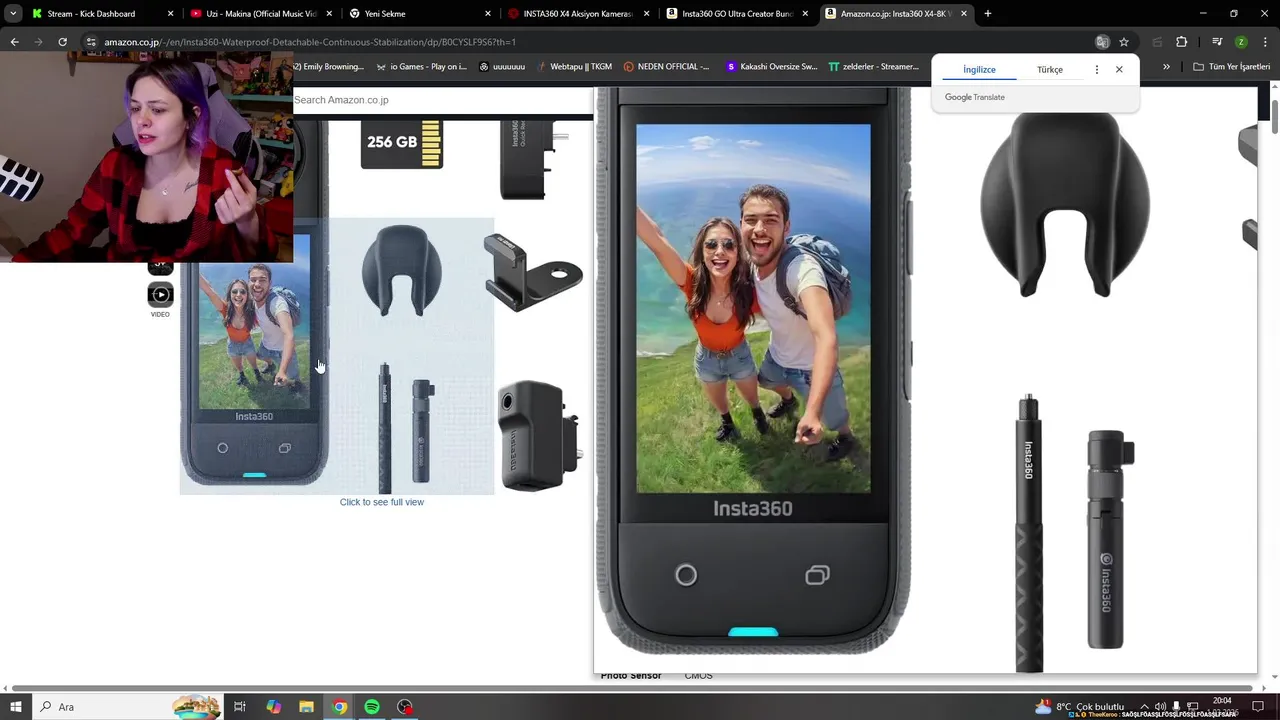Expand the hidden bookmarks chevron
Screen dimensions: 1280x720
tap(1166, 67)
